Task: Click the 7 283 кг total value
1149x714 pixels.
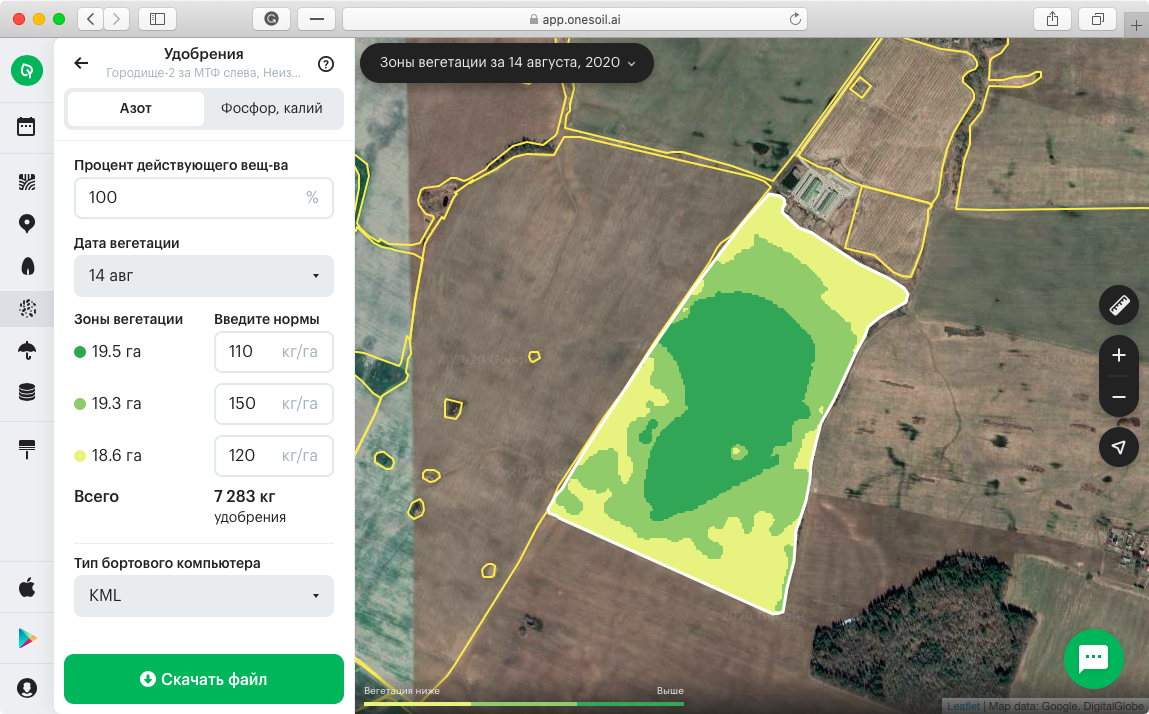Action: pos(245,496)
